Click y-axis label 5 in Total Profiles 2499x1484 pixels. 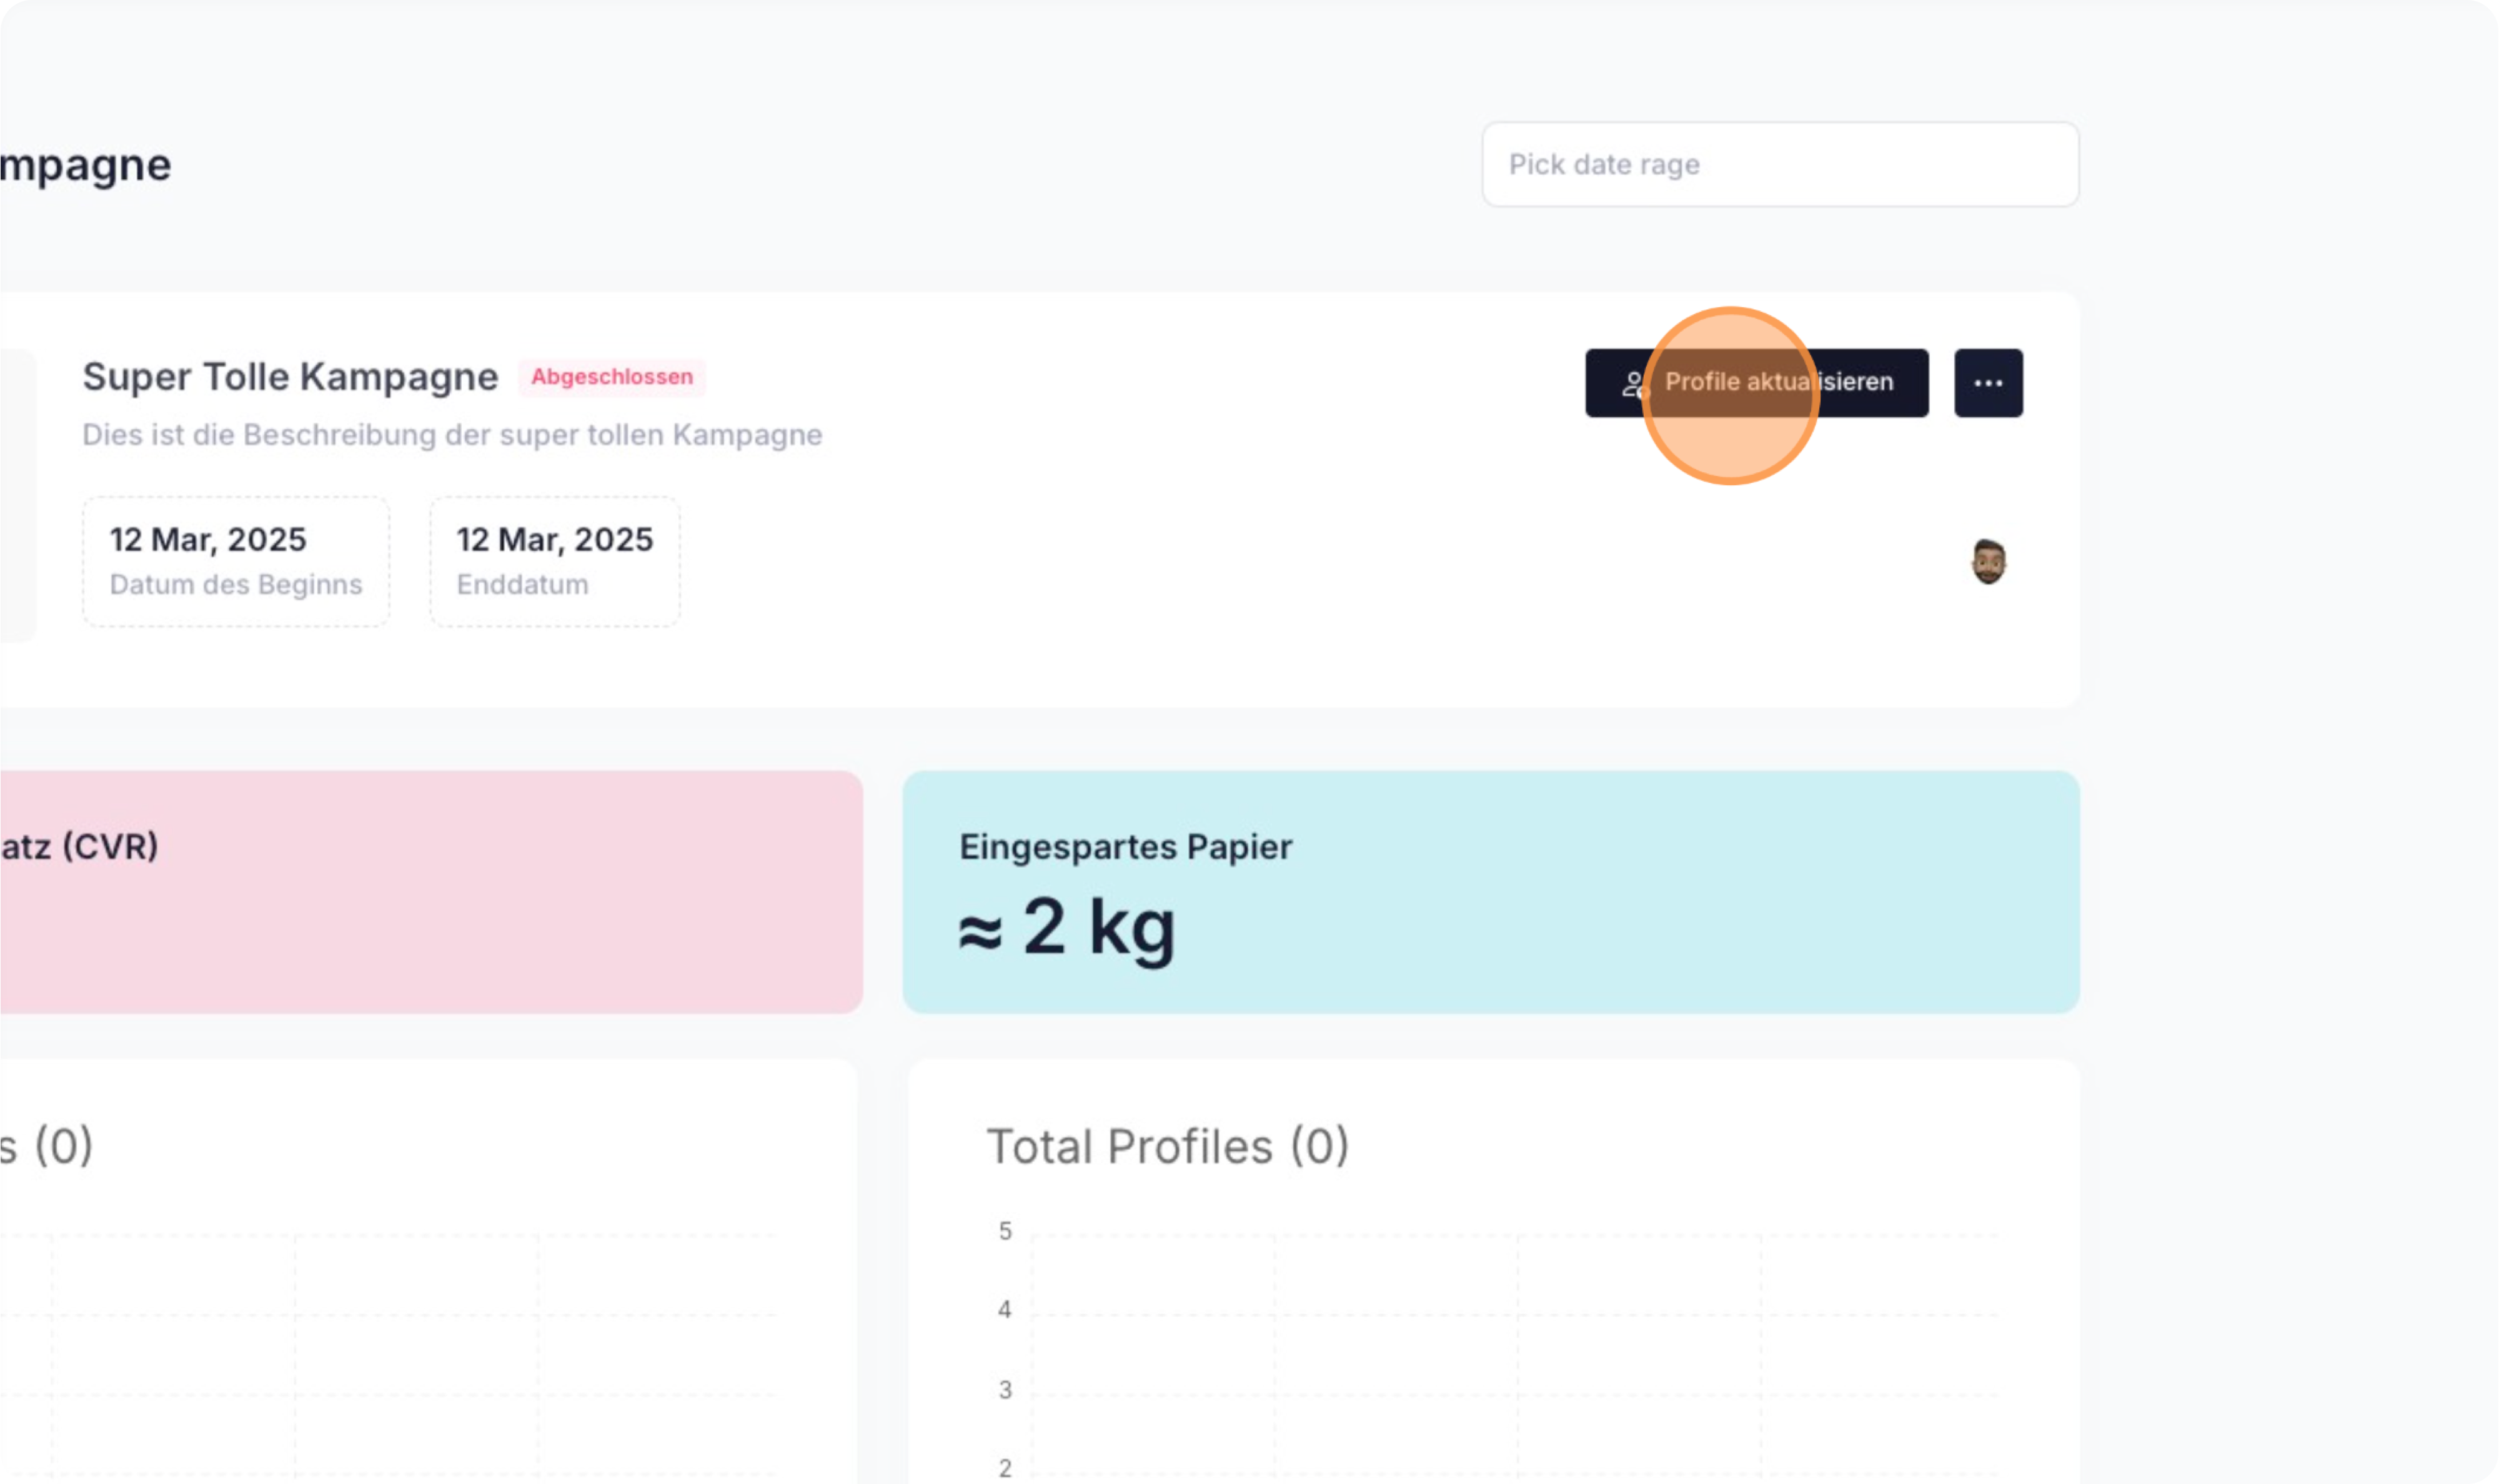(1005, 1231)
